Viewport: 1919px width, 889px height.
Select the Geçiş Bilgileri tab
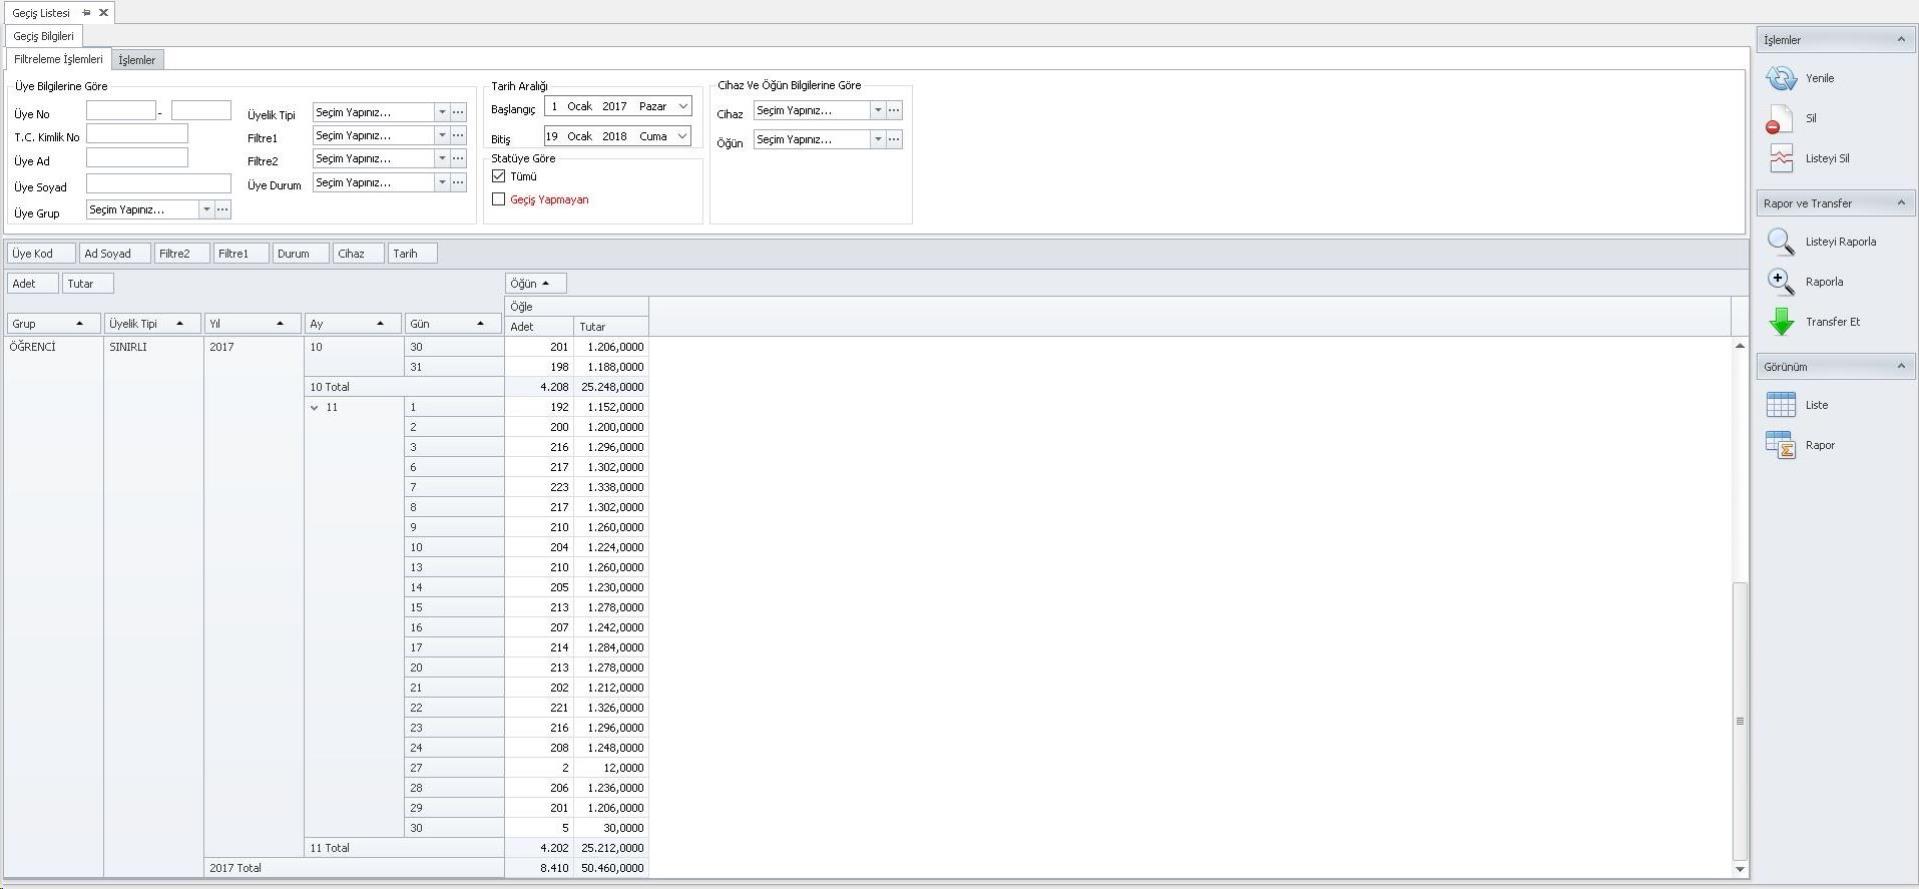[x=43, y=36]
